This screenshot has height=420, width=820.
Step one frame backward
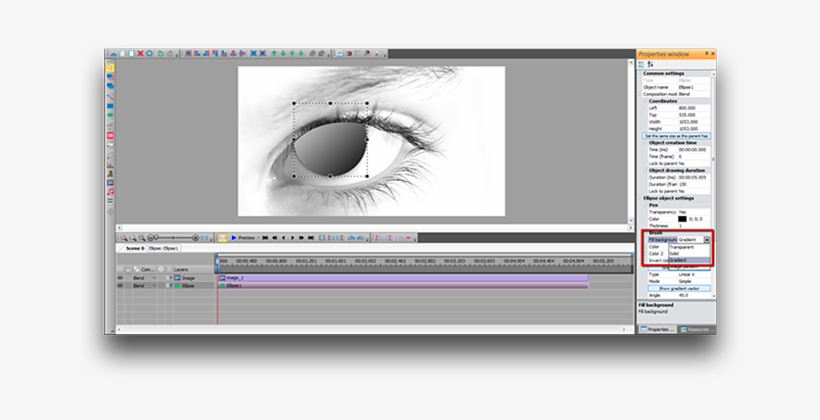pos(283,238)
